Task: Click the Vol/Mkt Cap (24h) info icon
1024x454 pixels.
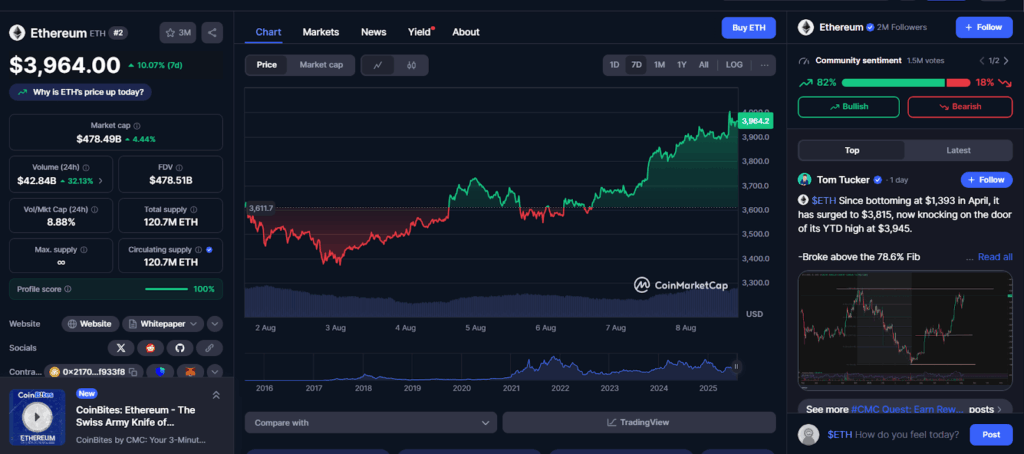Action: tap(95, 210)
